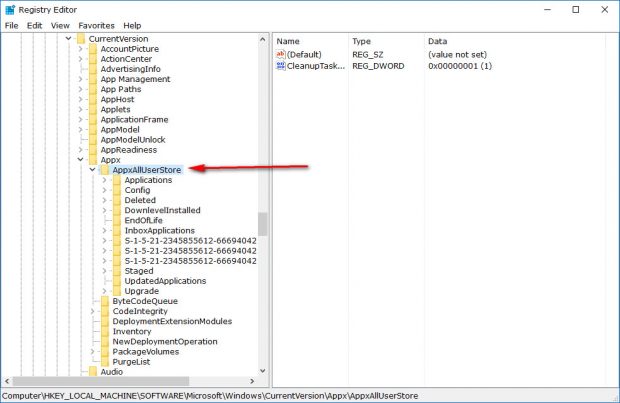Image resolution: width=620 pixels, height=403 pixels.
Task: Open the File menu
Action: (x=11, y=25)
